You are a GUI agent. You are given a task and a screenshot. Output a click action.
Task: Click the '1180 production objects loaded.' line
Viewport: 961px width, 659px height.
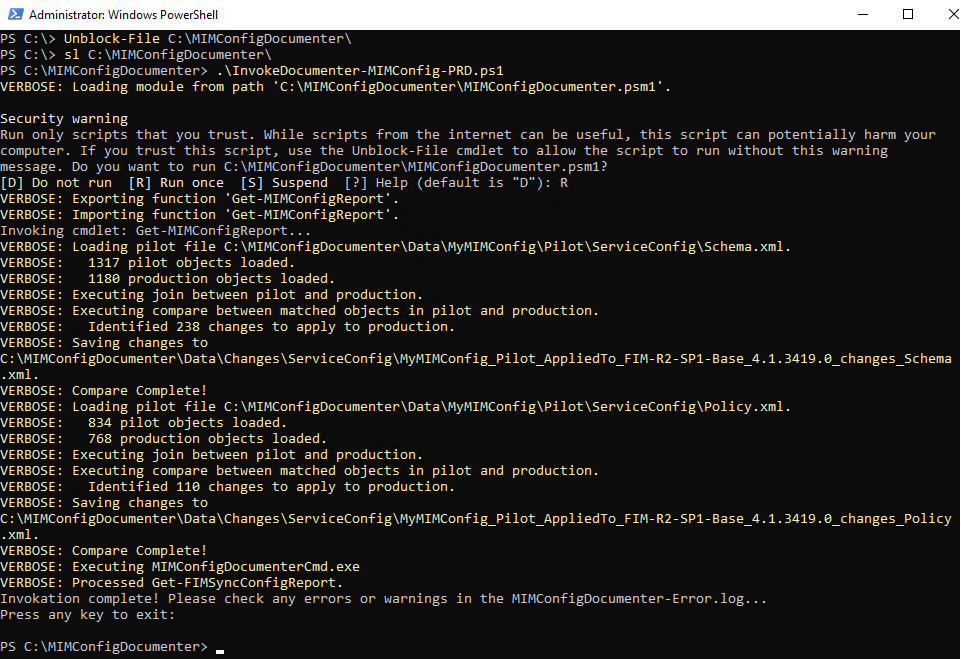(x=167, y=278)
